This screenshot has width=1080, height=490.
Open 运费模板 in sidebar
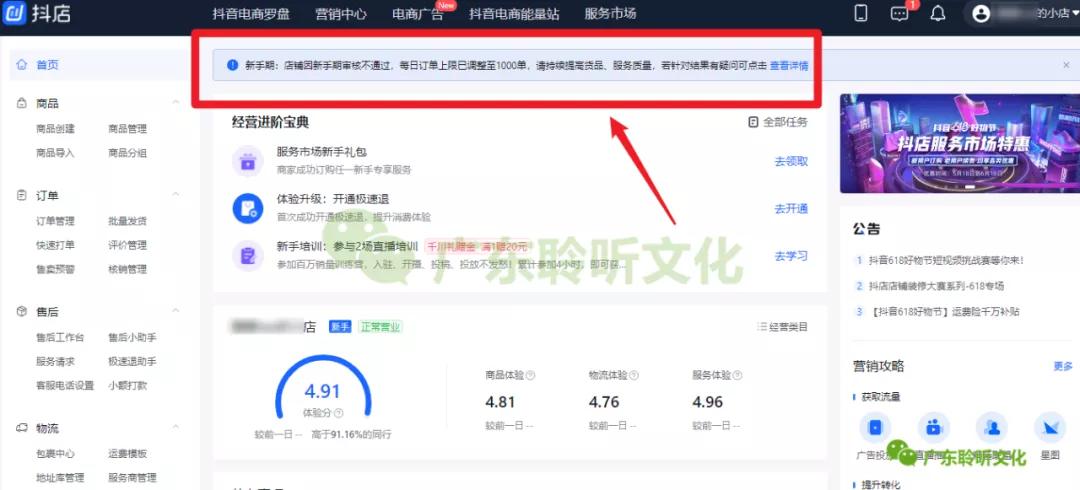pyautogui.click(x=127, y=454)
